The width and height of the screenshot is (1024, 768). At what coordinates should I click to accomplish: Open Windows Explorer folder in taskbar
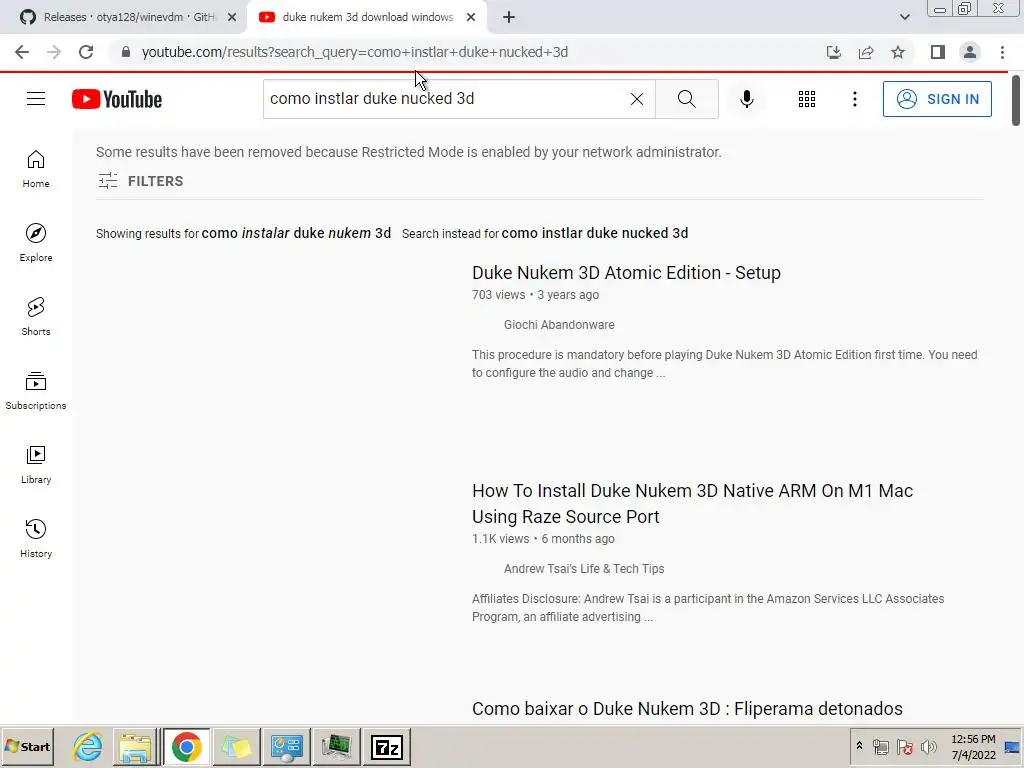(135, 747)
